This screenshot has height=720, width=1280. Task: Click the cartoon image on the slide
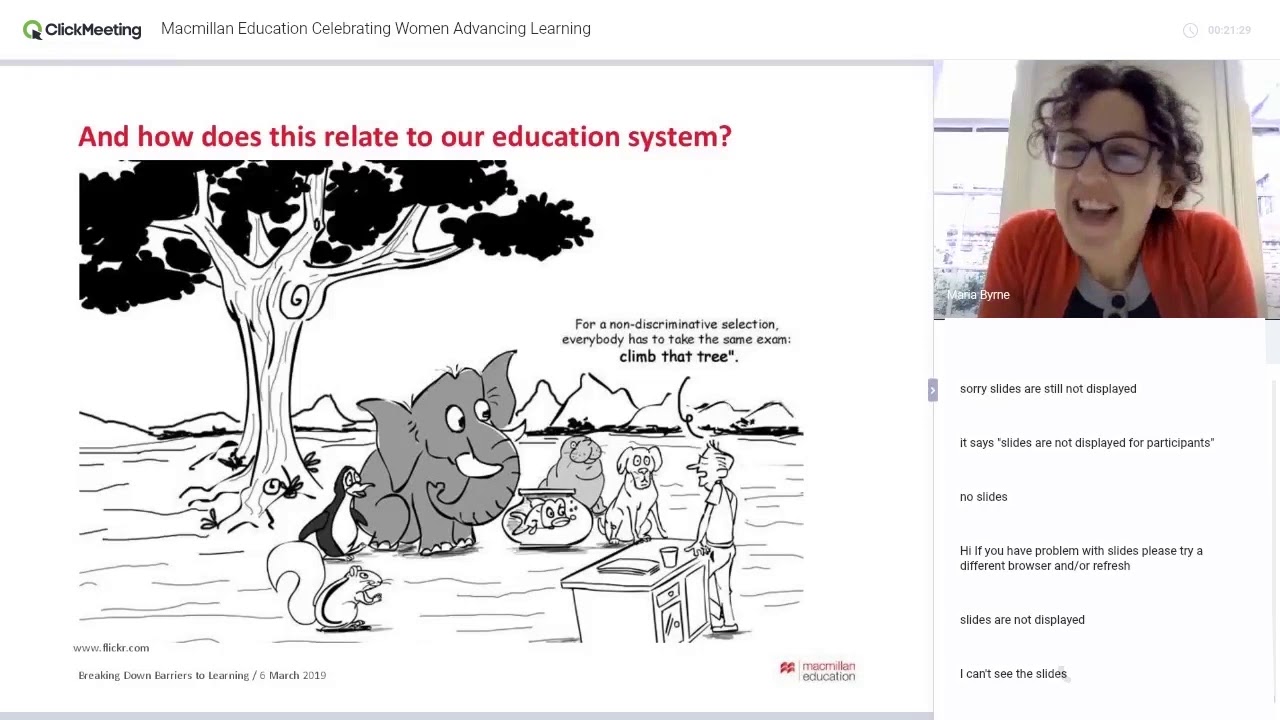pyautogui.click(x=441, y=402)
